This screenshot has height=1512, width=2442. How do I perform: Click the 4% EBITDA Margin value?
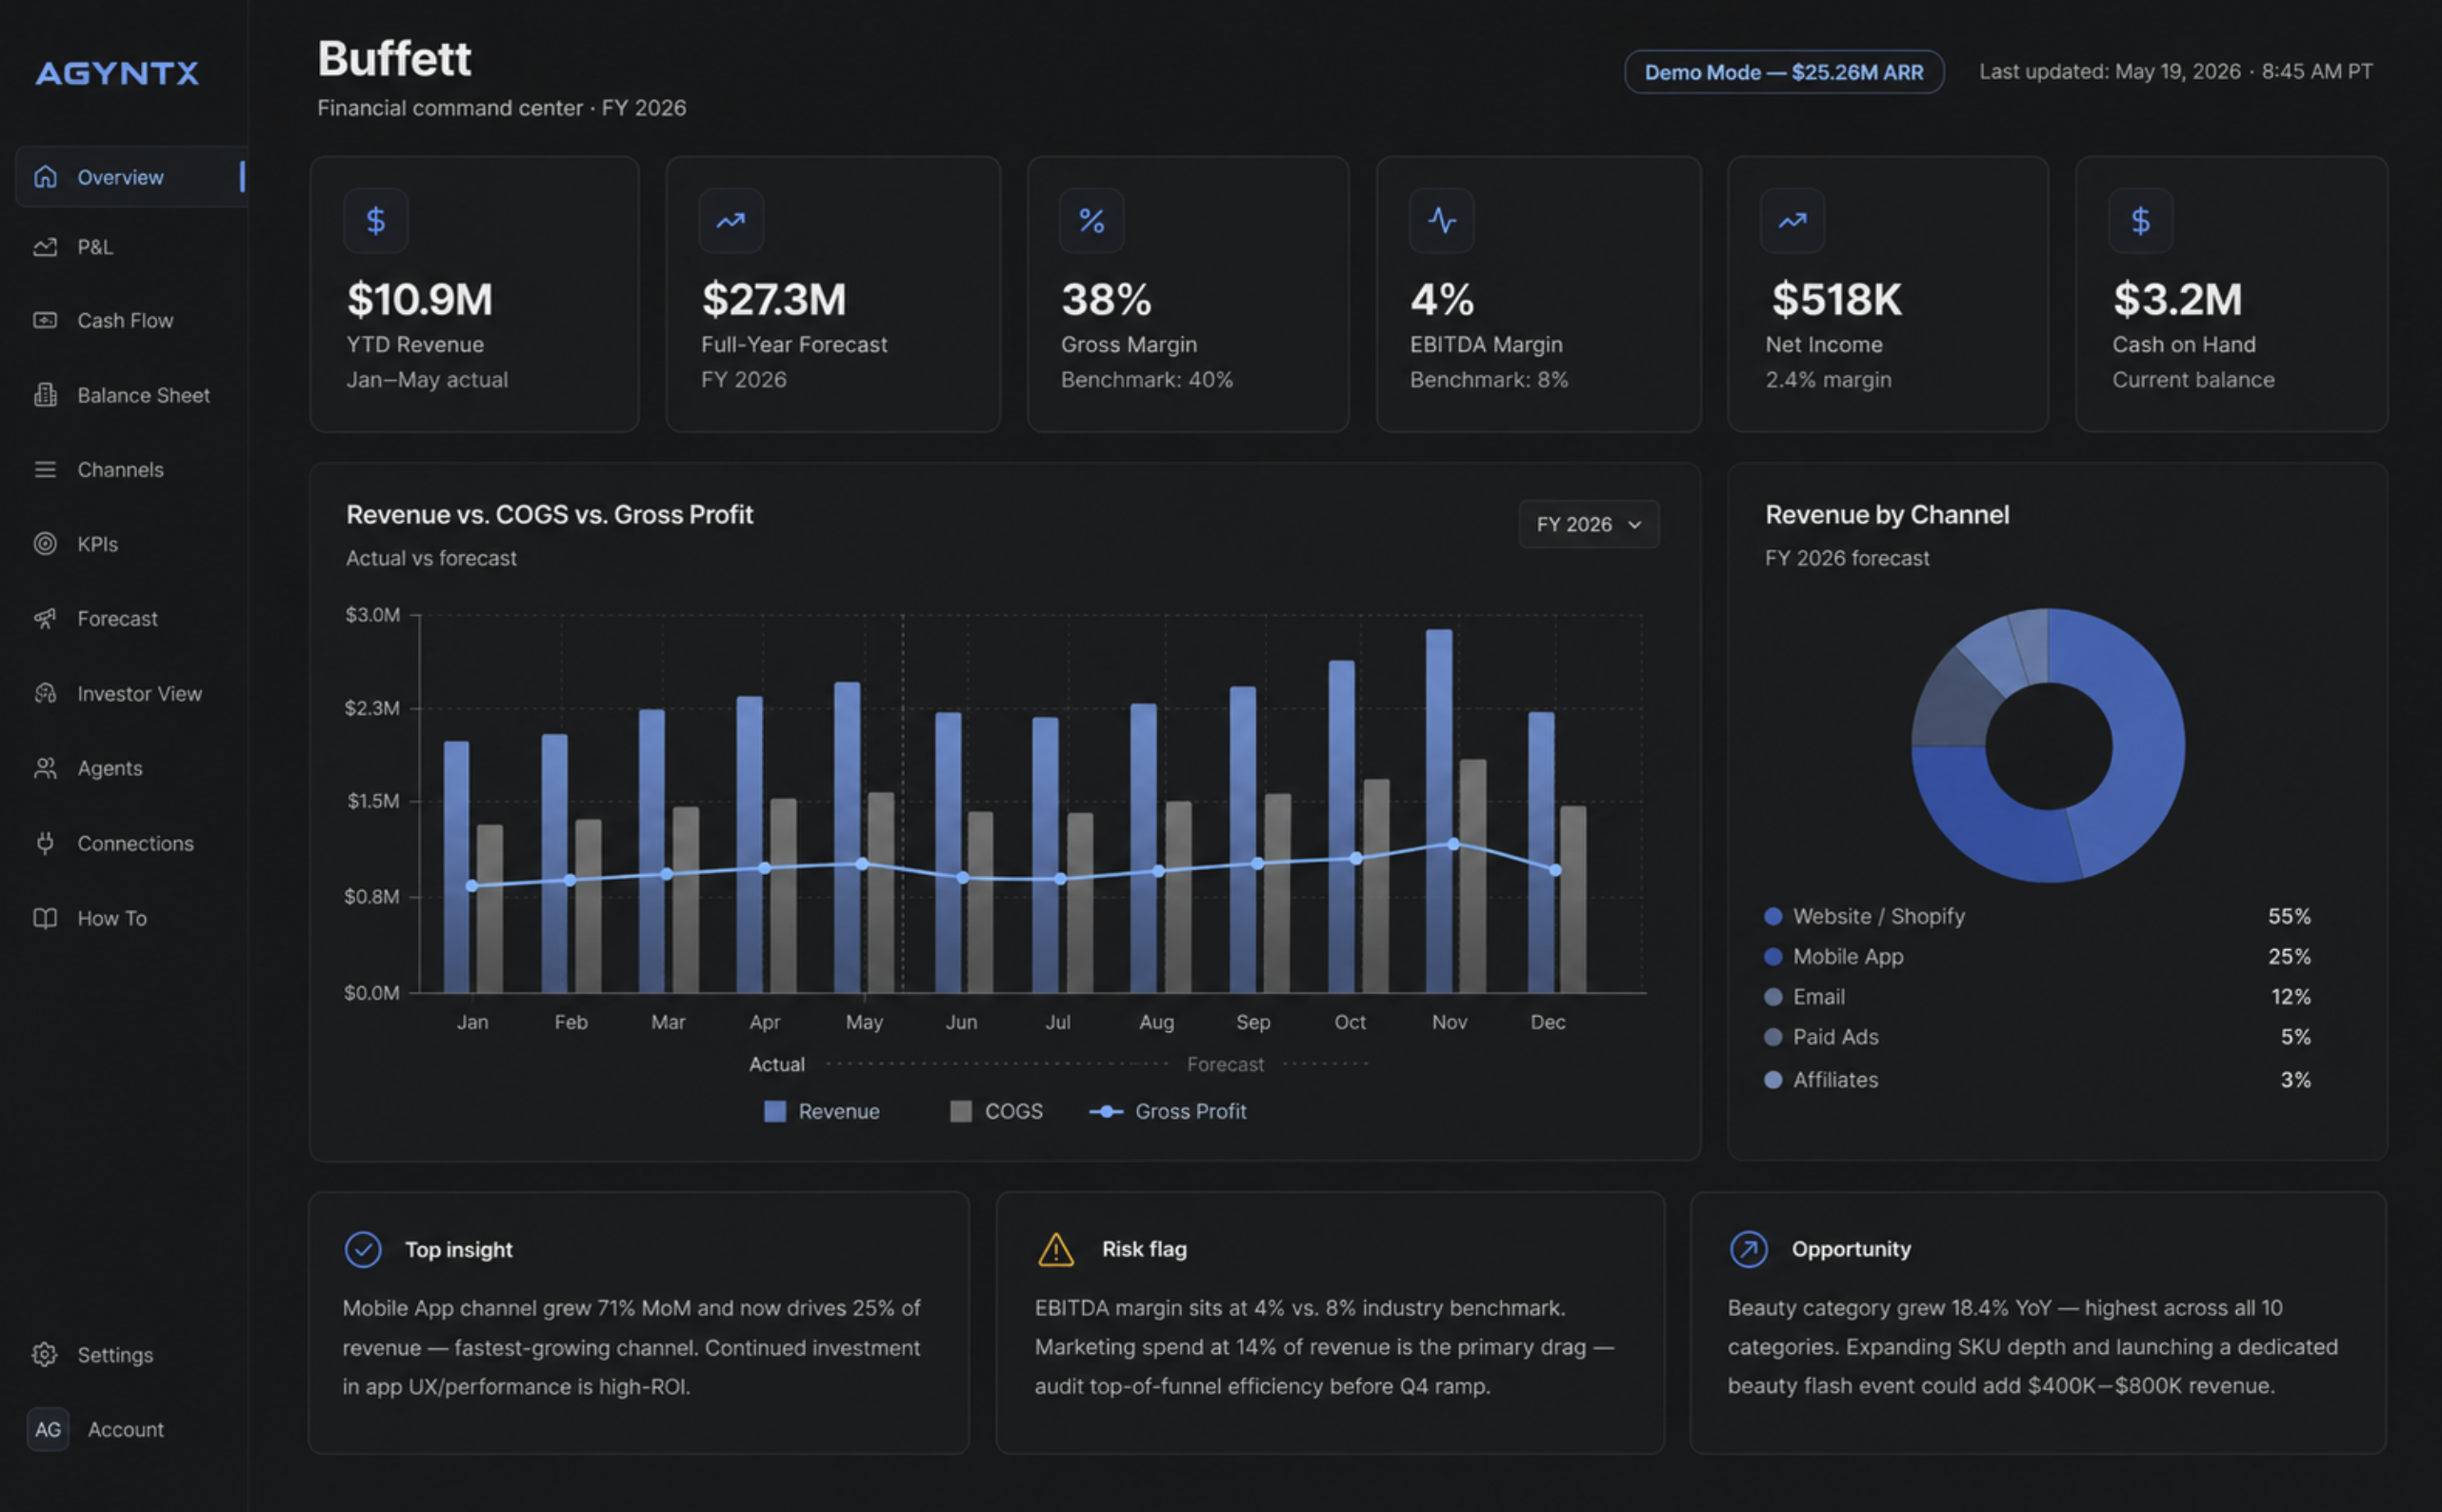pyautogui.click(x=1442, y=299)
